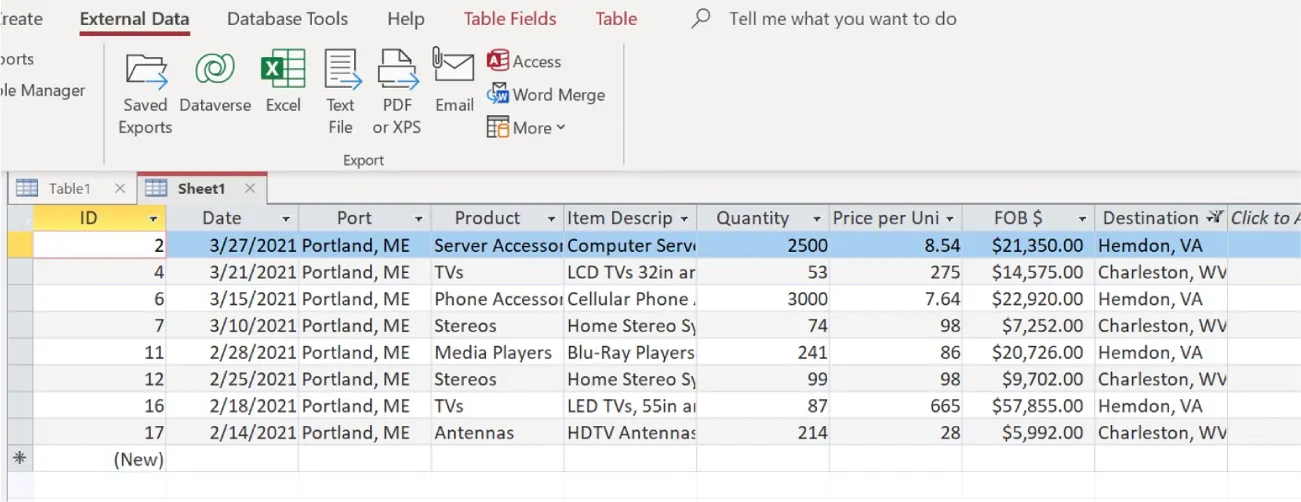Switch to the Table1 document tab

69,189
